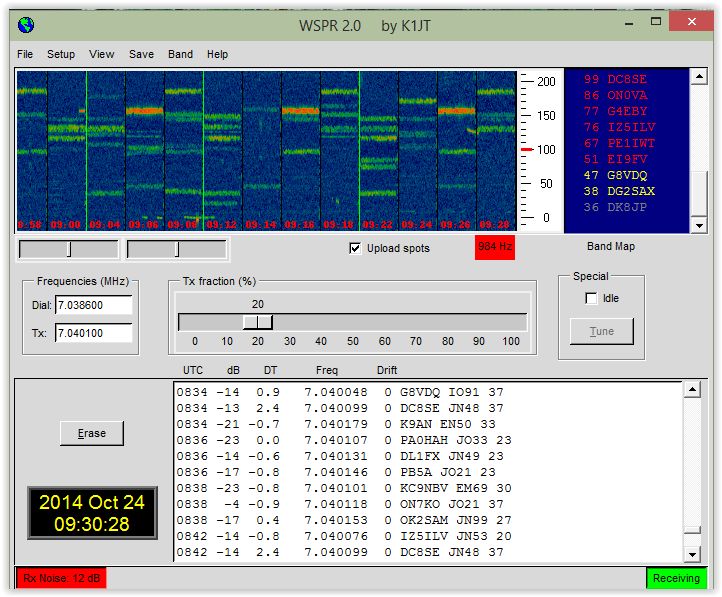Open the View menu
Viewport: 722px width, 597px height.
101,54
